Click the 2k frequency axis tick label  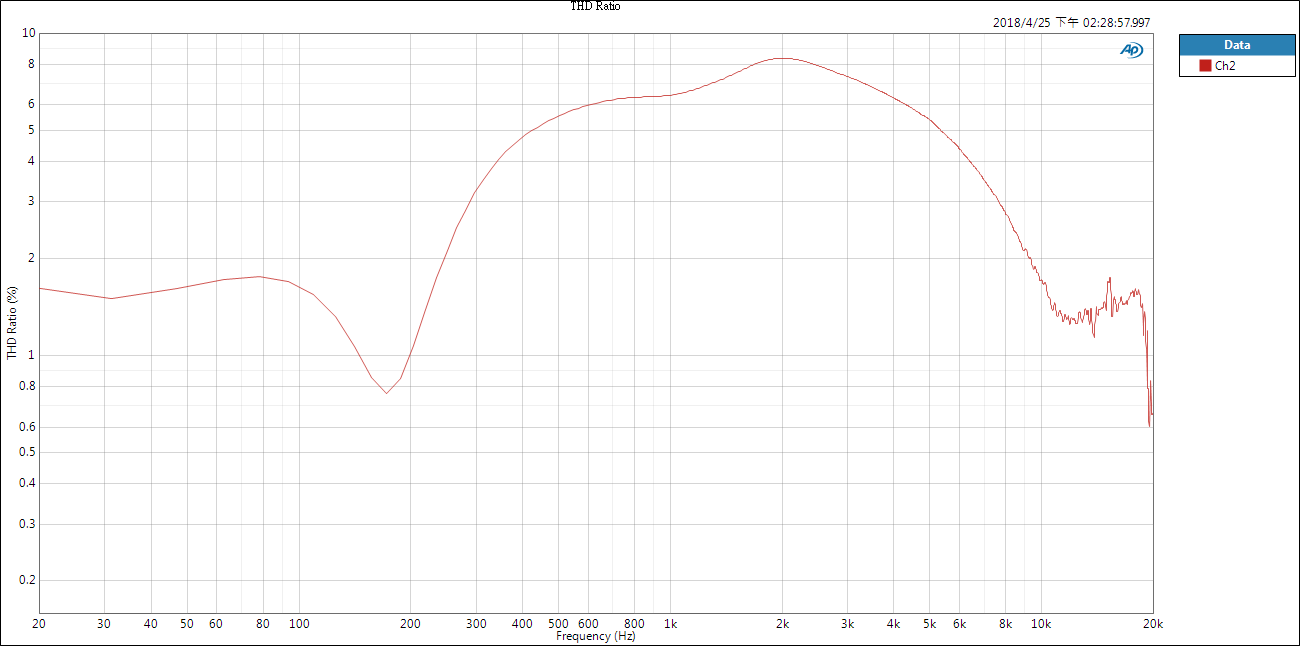pos(783,624)
